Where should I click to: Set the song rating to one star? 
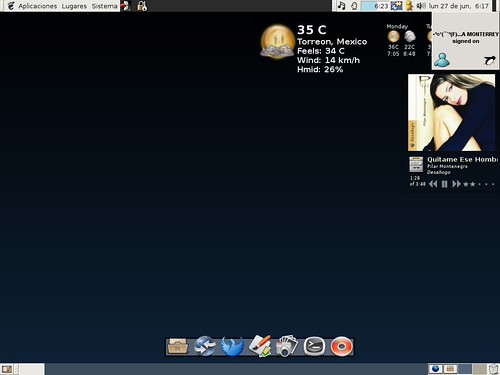(x=466, y=184)
